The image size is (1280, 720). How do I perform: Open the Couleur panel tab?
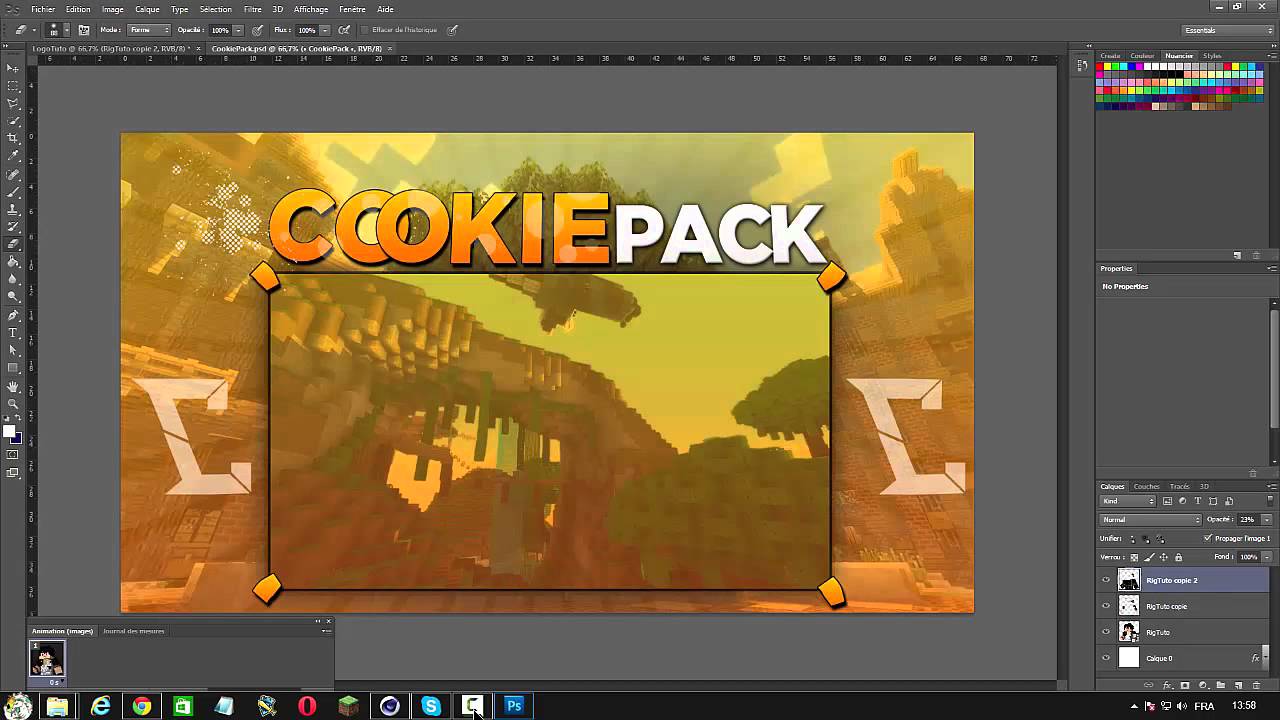coord(1142,56)
